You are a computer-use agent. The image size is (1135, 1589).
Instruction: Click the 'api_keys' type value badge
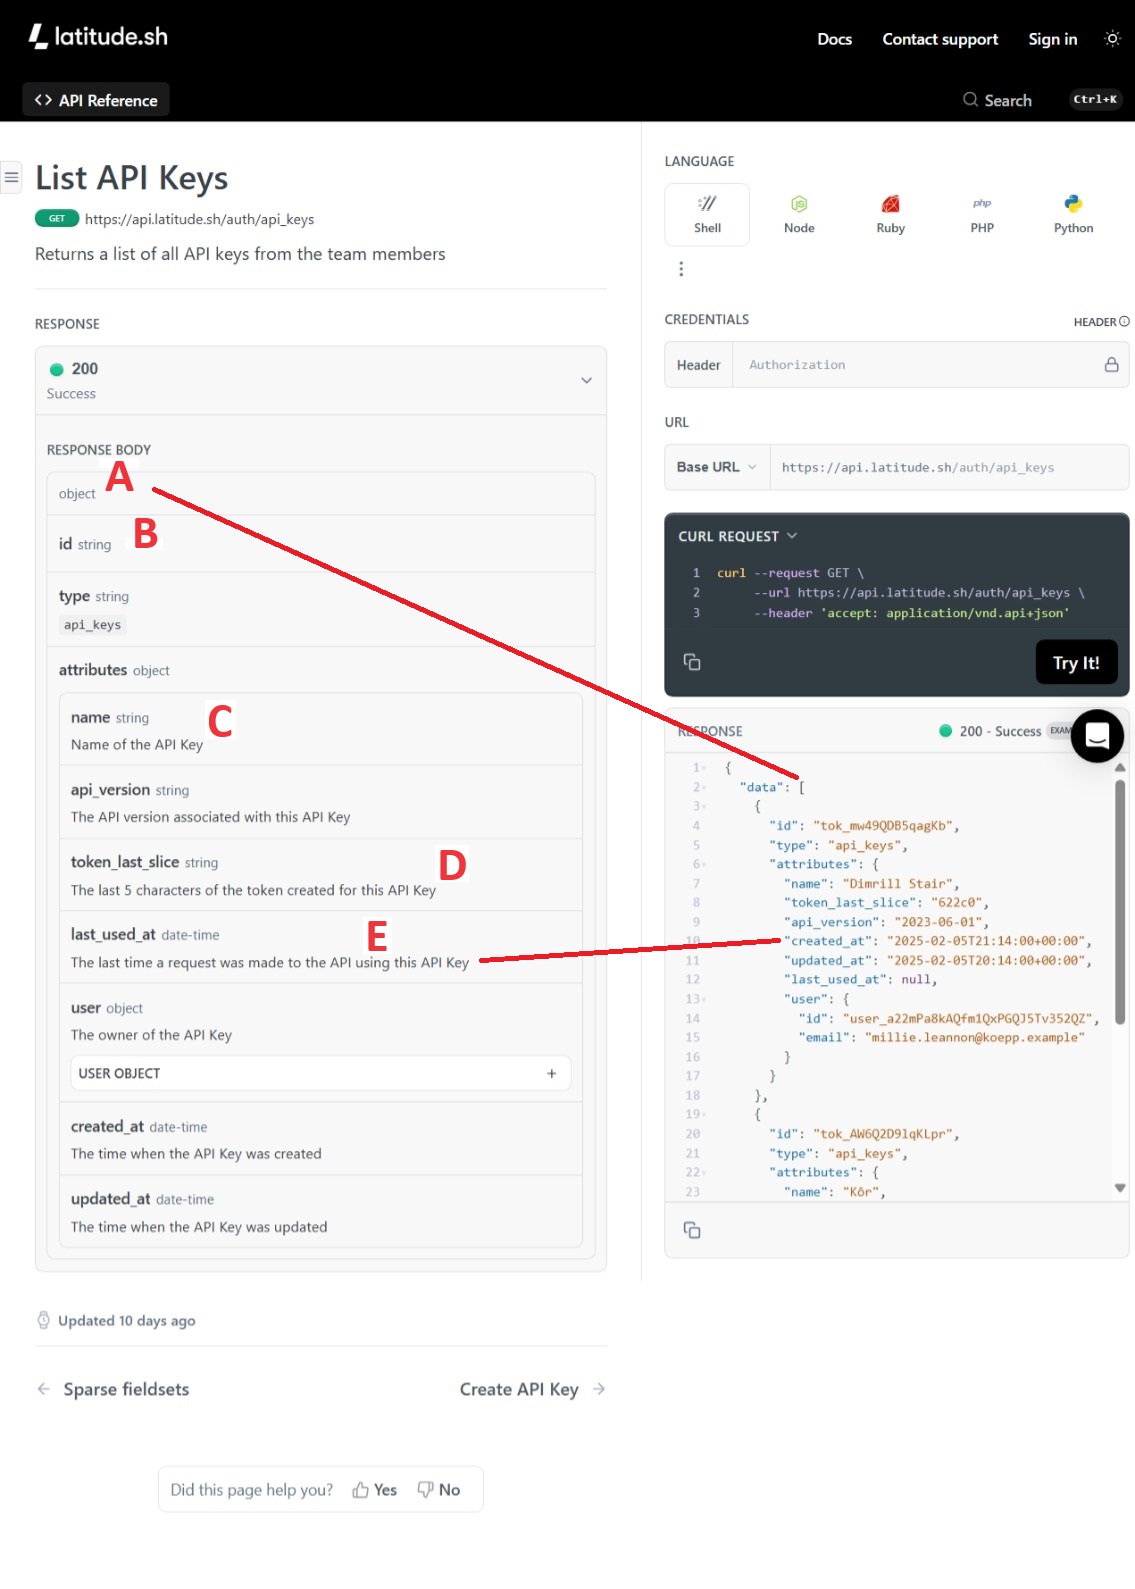point(92,625)
